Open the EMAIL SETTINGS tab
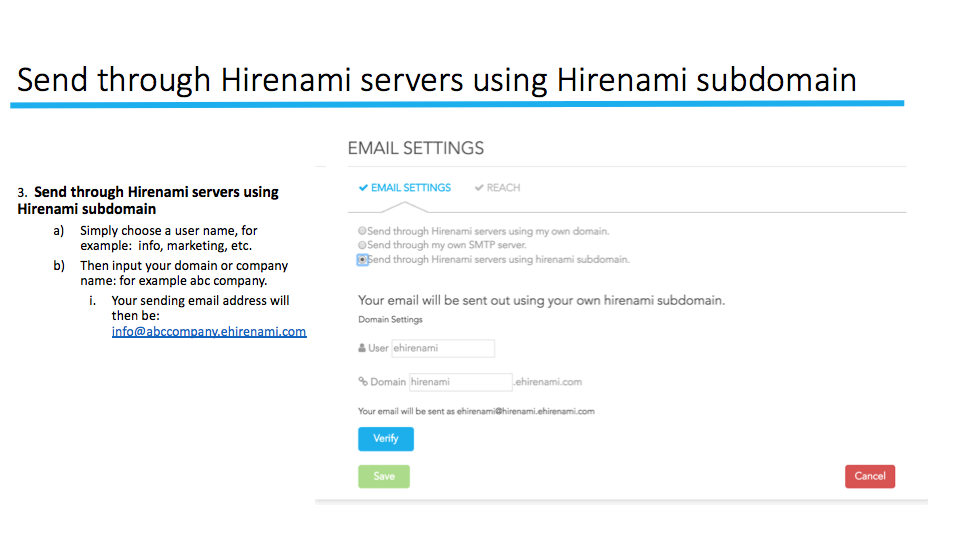This screenshot has height=540, width=960. 405,188
